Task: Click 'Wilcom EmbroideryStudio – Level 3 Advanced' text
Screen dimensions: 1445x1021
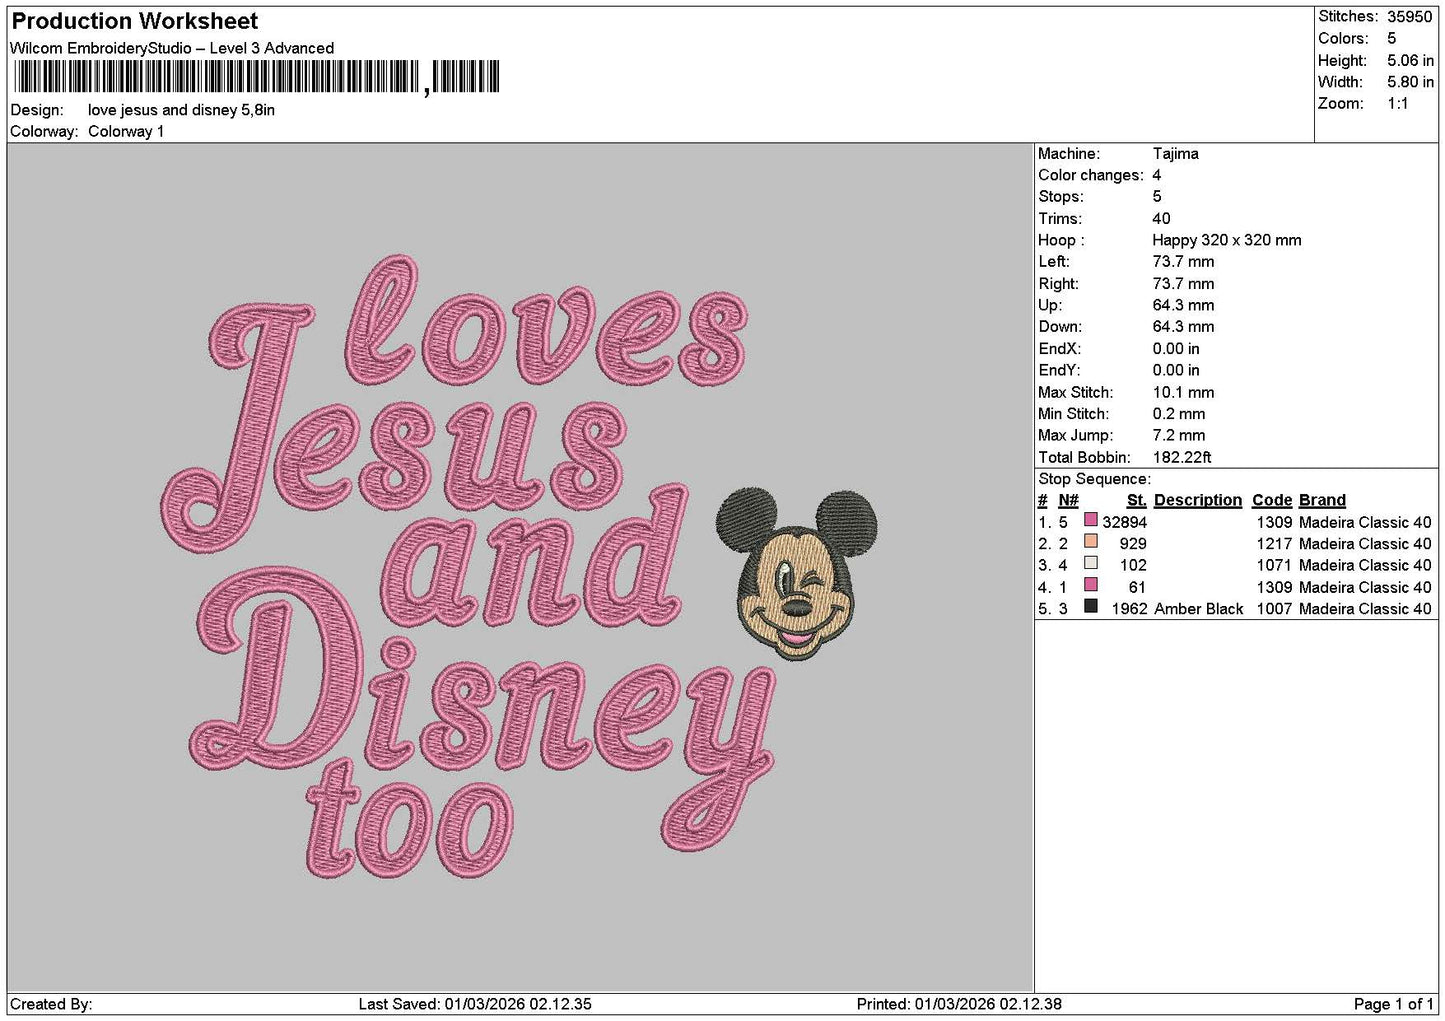Action: click(172, 48)
